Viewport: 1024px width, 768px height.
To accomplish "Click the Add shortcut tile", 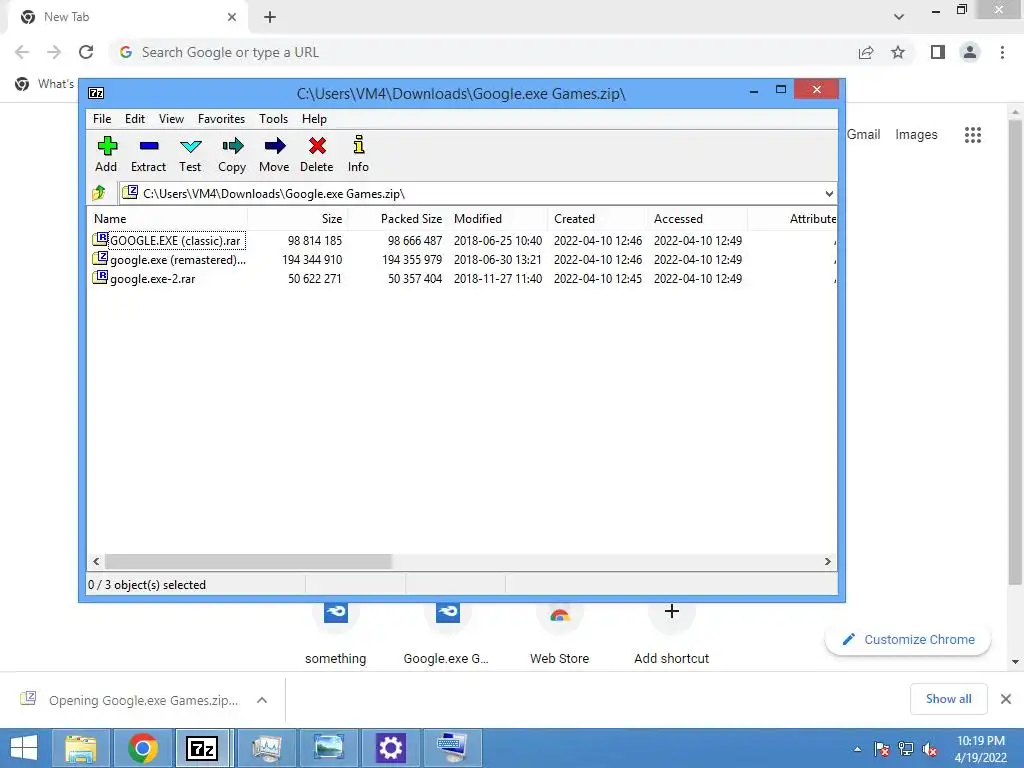I will tap(671, 633).
